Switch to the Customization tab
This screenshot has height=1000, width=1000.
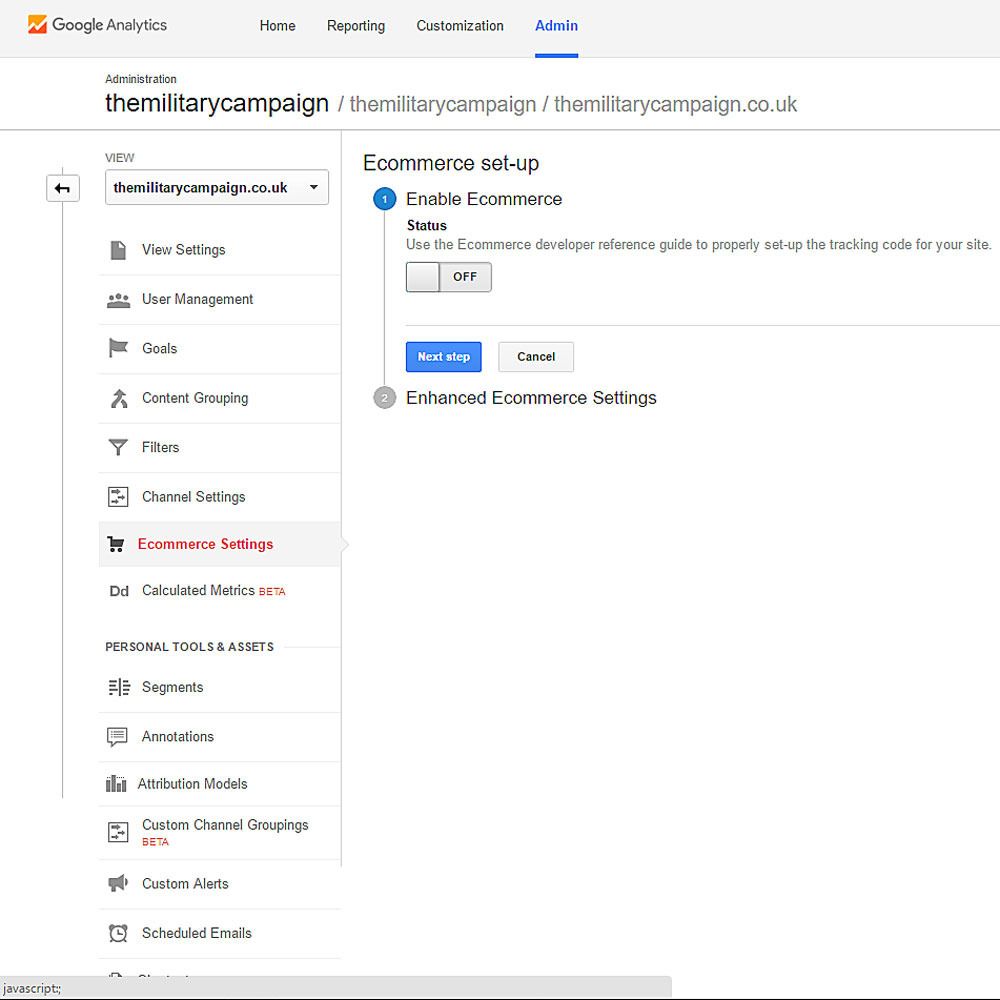tap(460, 26)
